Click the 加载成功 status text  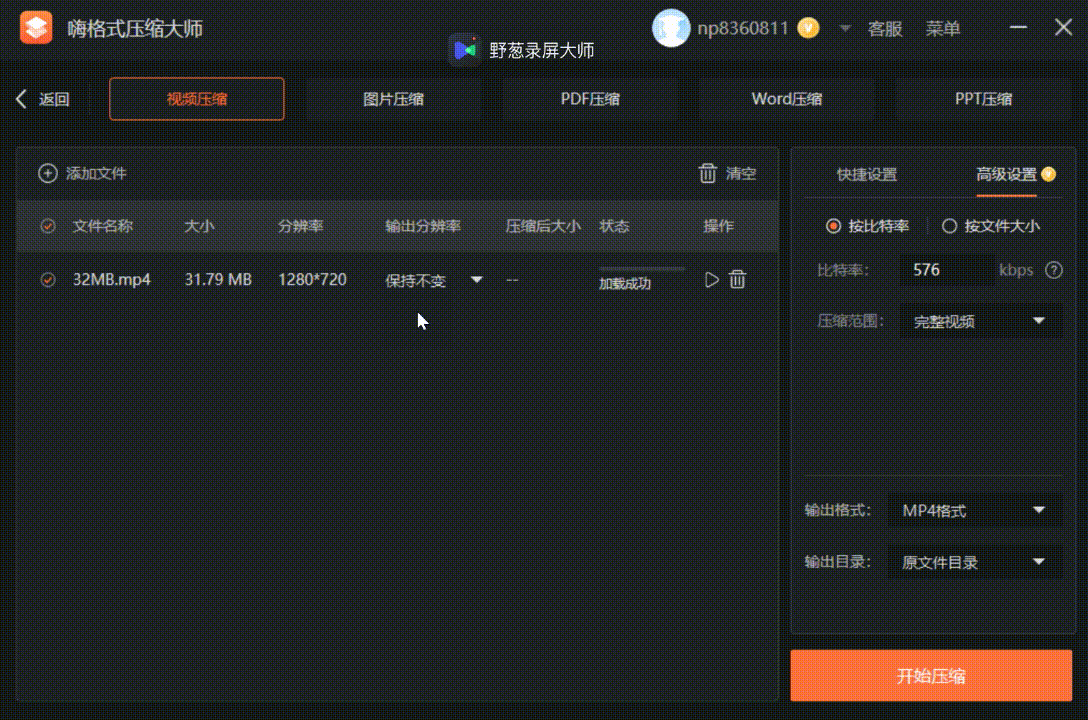(x=625, y=284)
